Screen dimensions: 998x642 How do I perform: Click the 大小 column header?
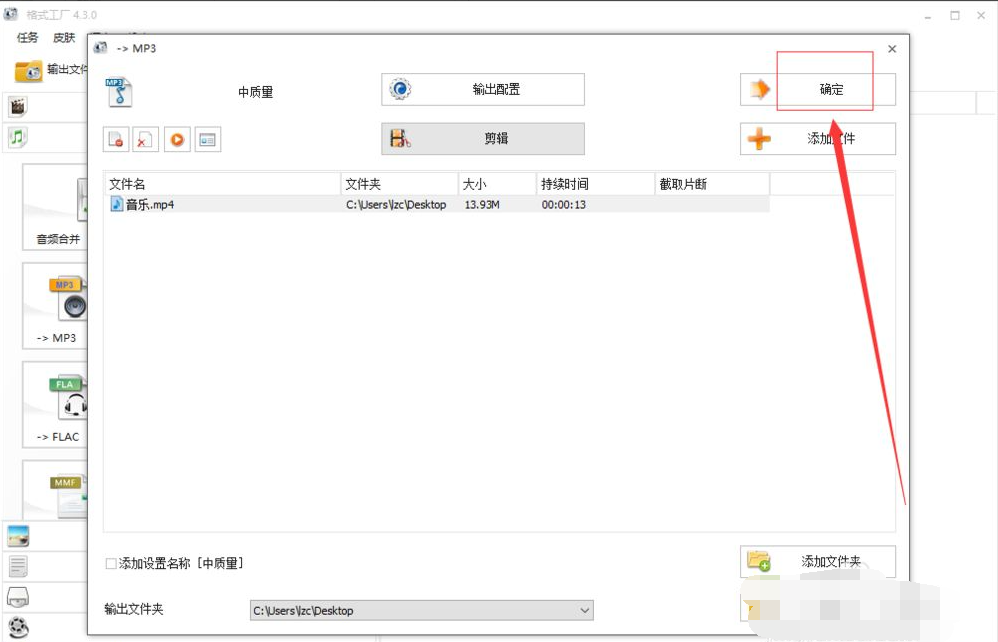[x=498, y=184]
